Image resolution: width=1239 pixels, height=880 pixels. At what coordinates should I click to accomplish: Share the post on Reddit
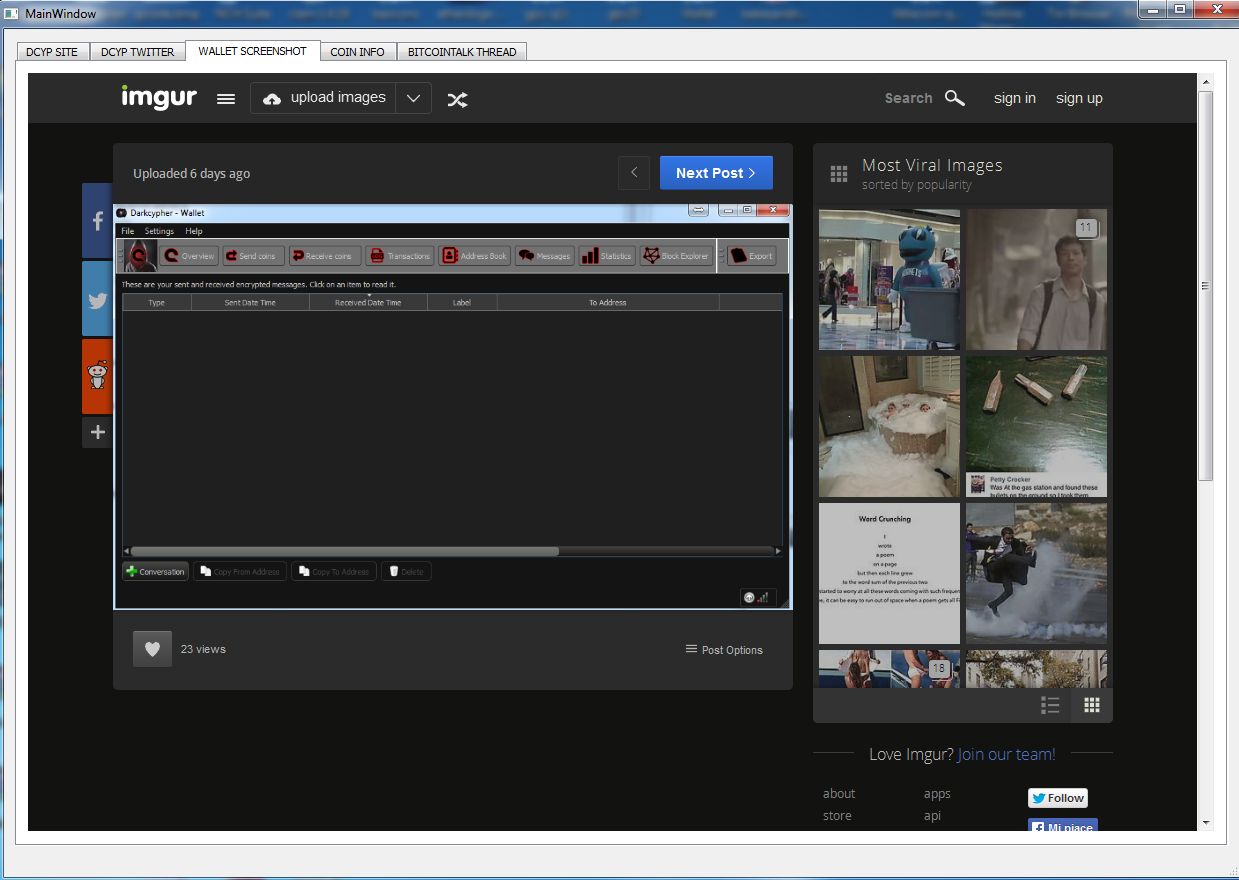(97, 376)
